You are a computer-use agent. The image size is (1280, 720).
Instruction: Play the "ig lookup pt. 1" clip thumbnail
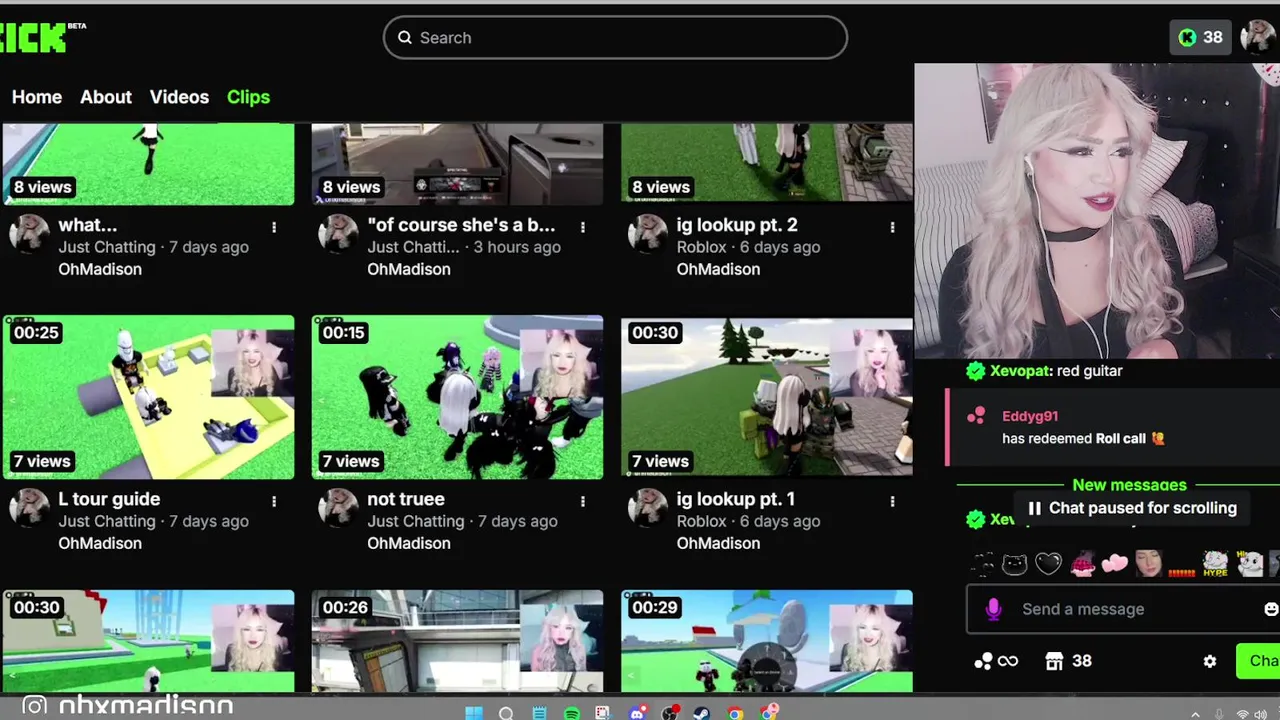[767, 397]
